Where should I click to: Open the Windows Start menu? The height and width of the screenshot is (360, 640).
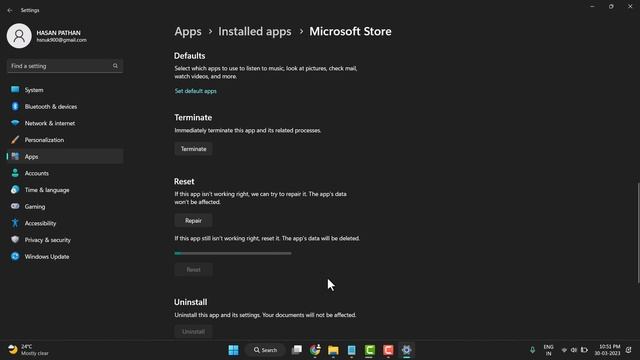(233, 350)
